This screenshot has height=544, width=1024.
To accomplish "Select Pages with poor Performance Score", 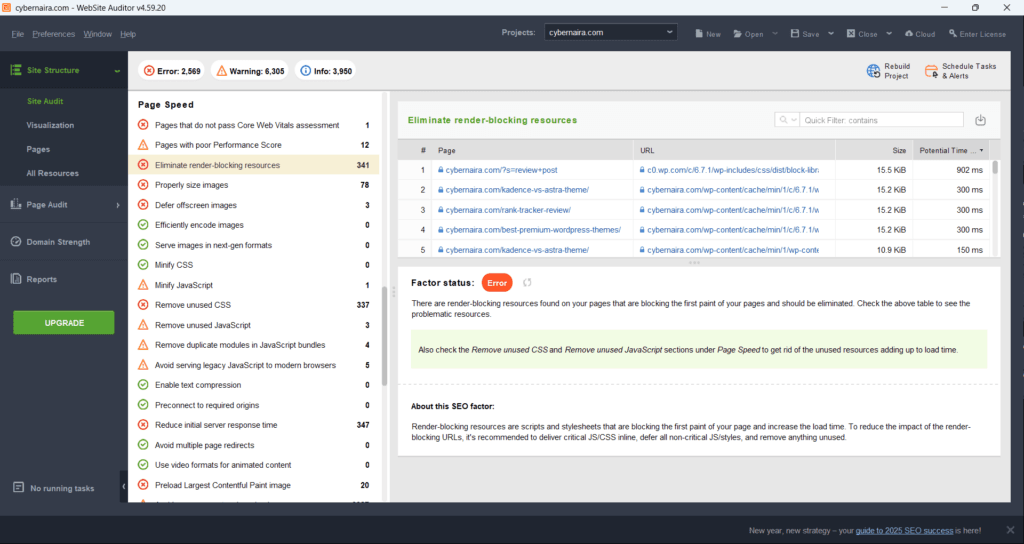I will point(253,145).
